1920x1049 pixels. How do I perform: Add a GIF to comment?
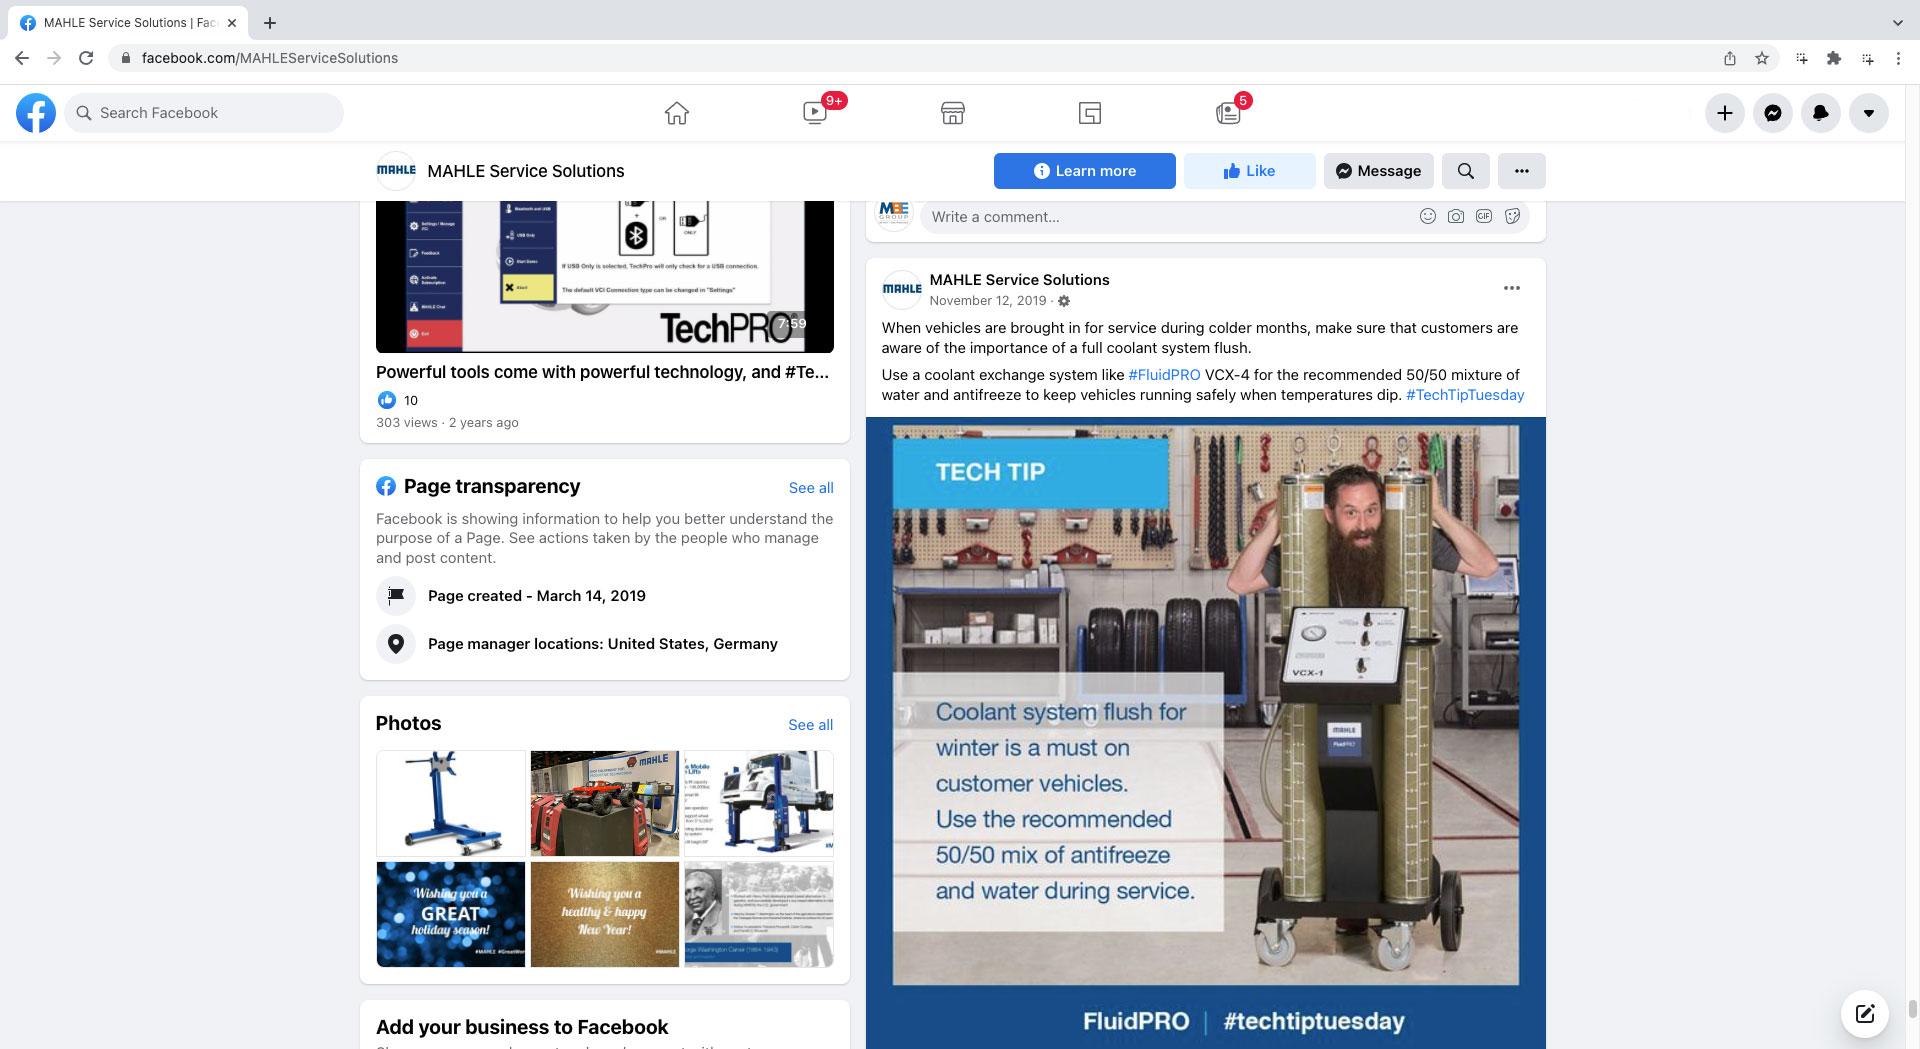[1484, 216]
